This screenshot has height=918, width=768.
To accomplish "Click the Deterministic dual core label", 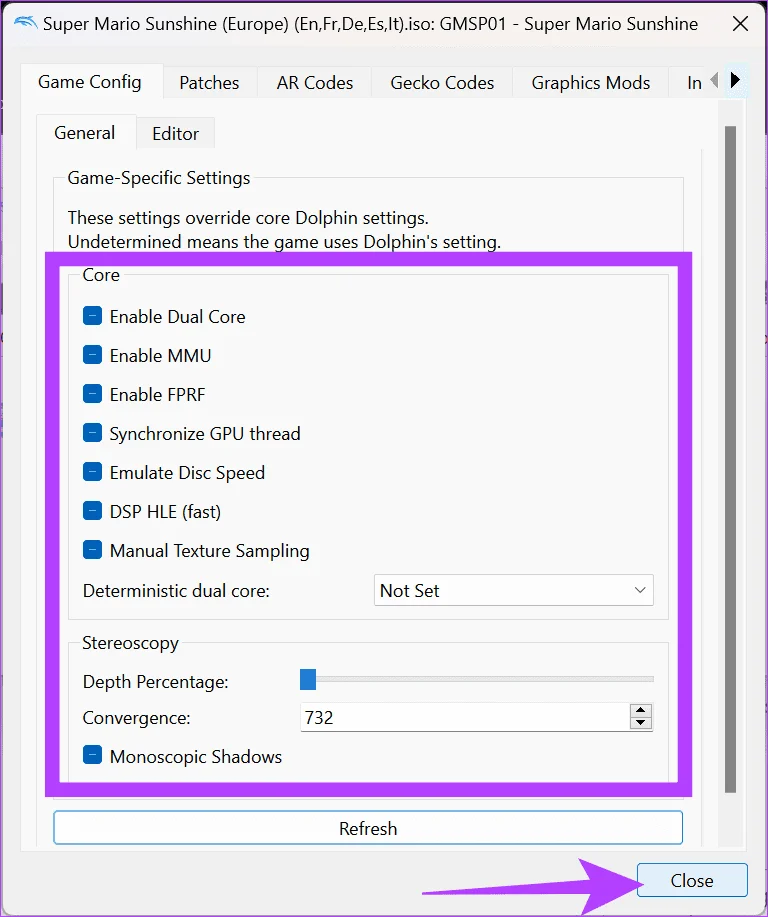I will point(176,591).
